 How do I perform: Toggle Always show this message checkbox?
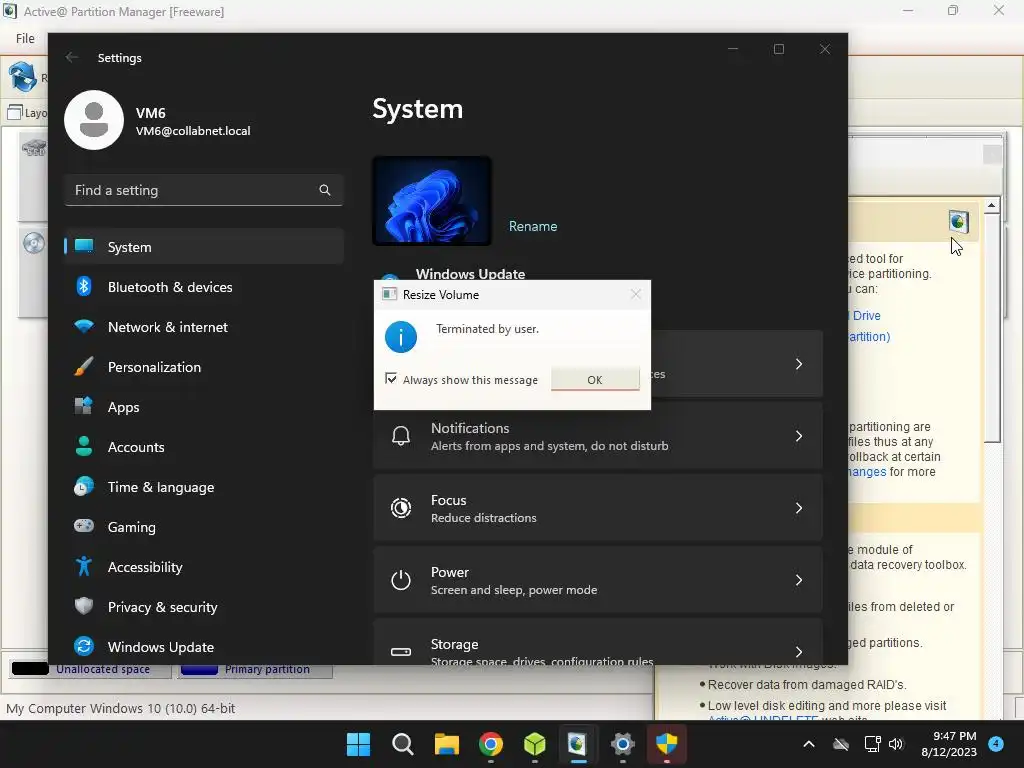tap(391, 379)
